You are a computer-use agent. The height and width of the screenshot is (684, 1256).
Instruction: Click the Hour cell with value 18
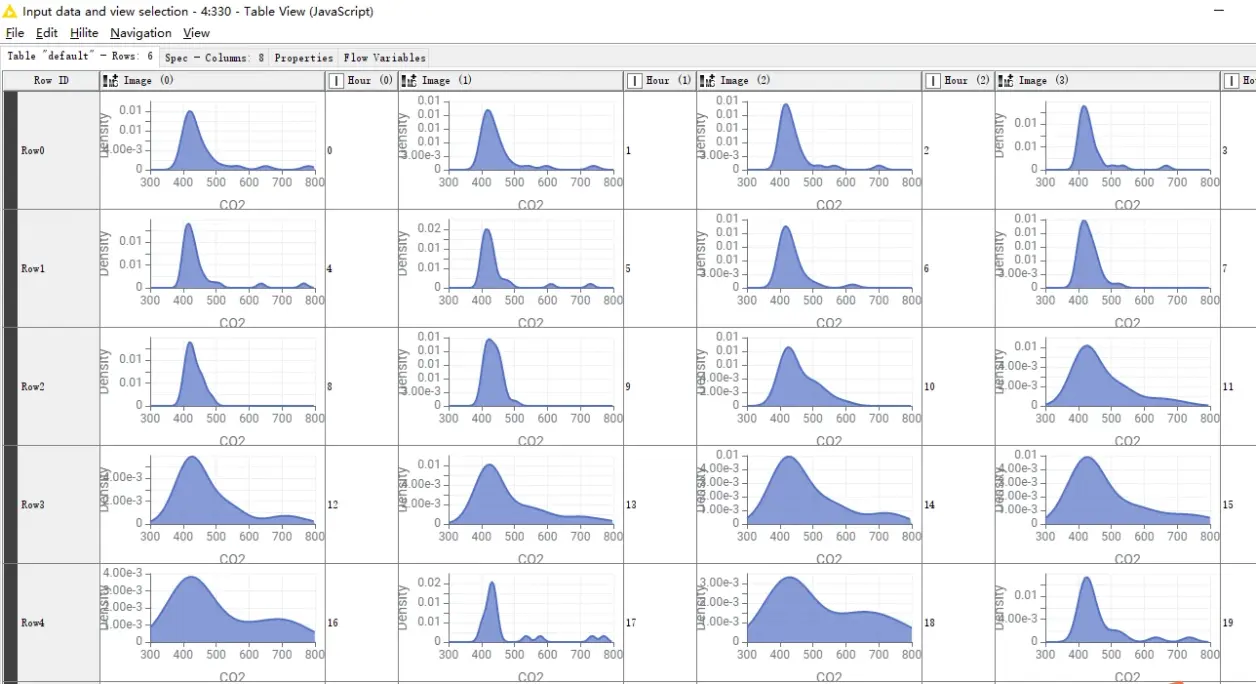pos(958,622)
